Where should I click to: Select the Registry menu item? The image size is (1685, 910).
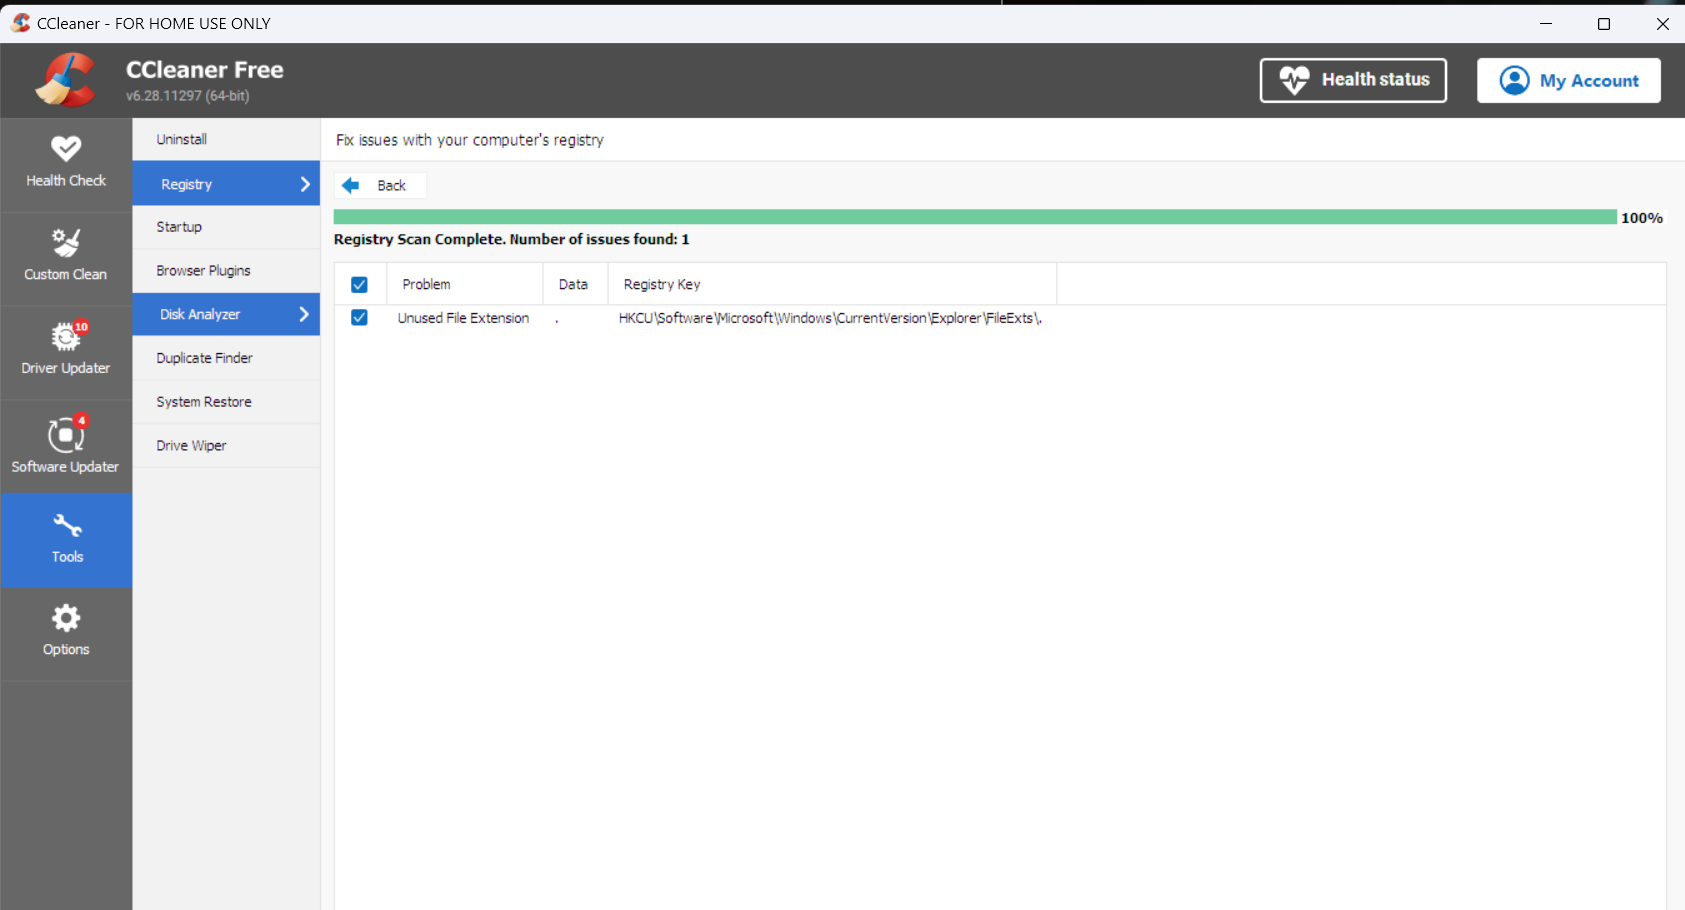coord(226,184)
